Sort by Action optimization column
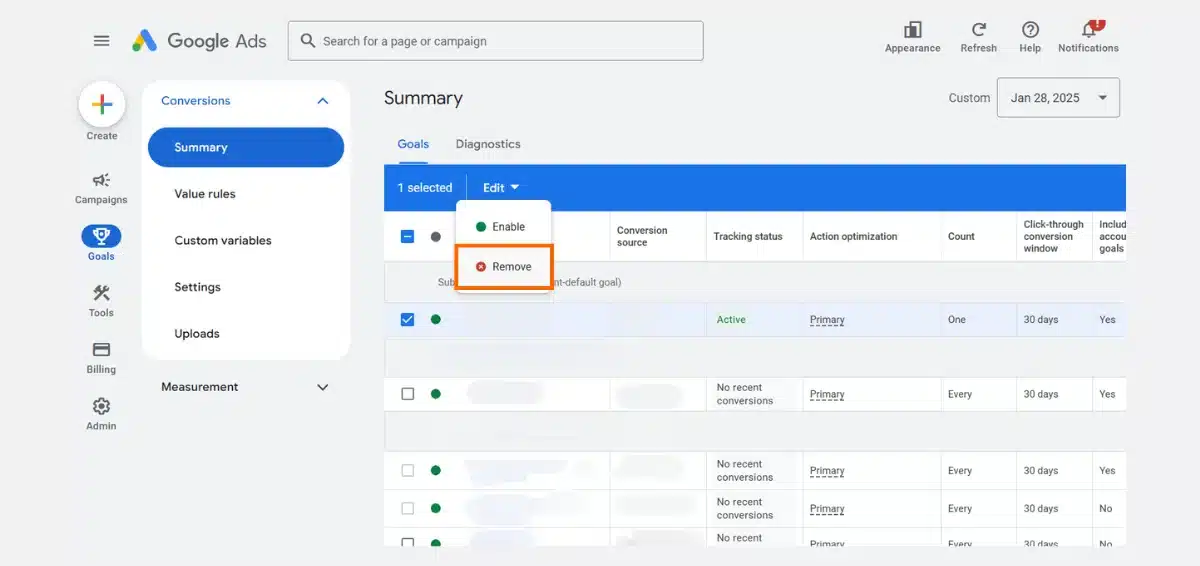Viewport: 1200px width, 566px height. coord(853,237)
